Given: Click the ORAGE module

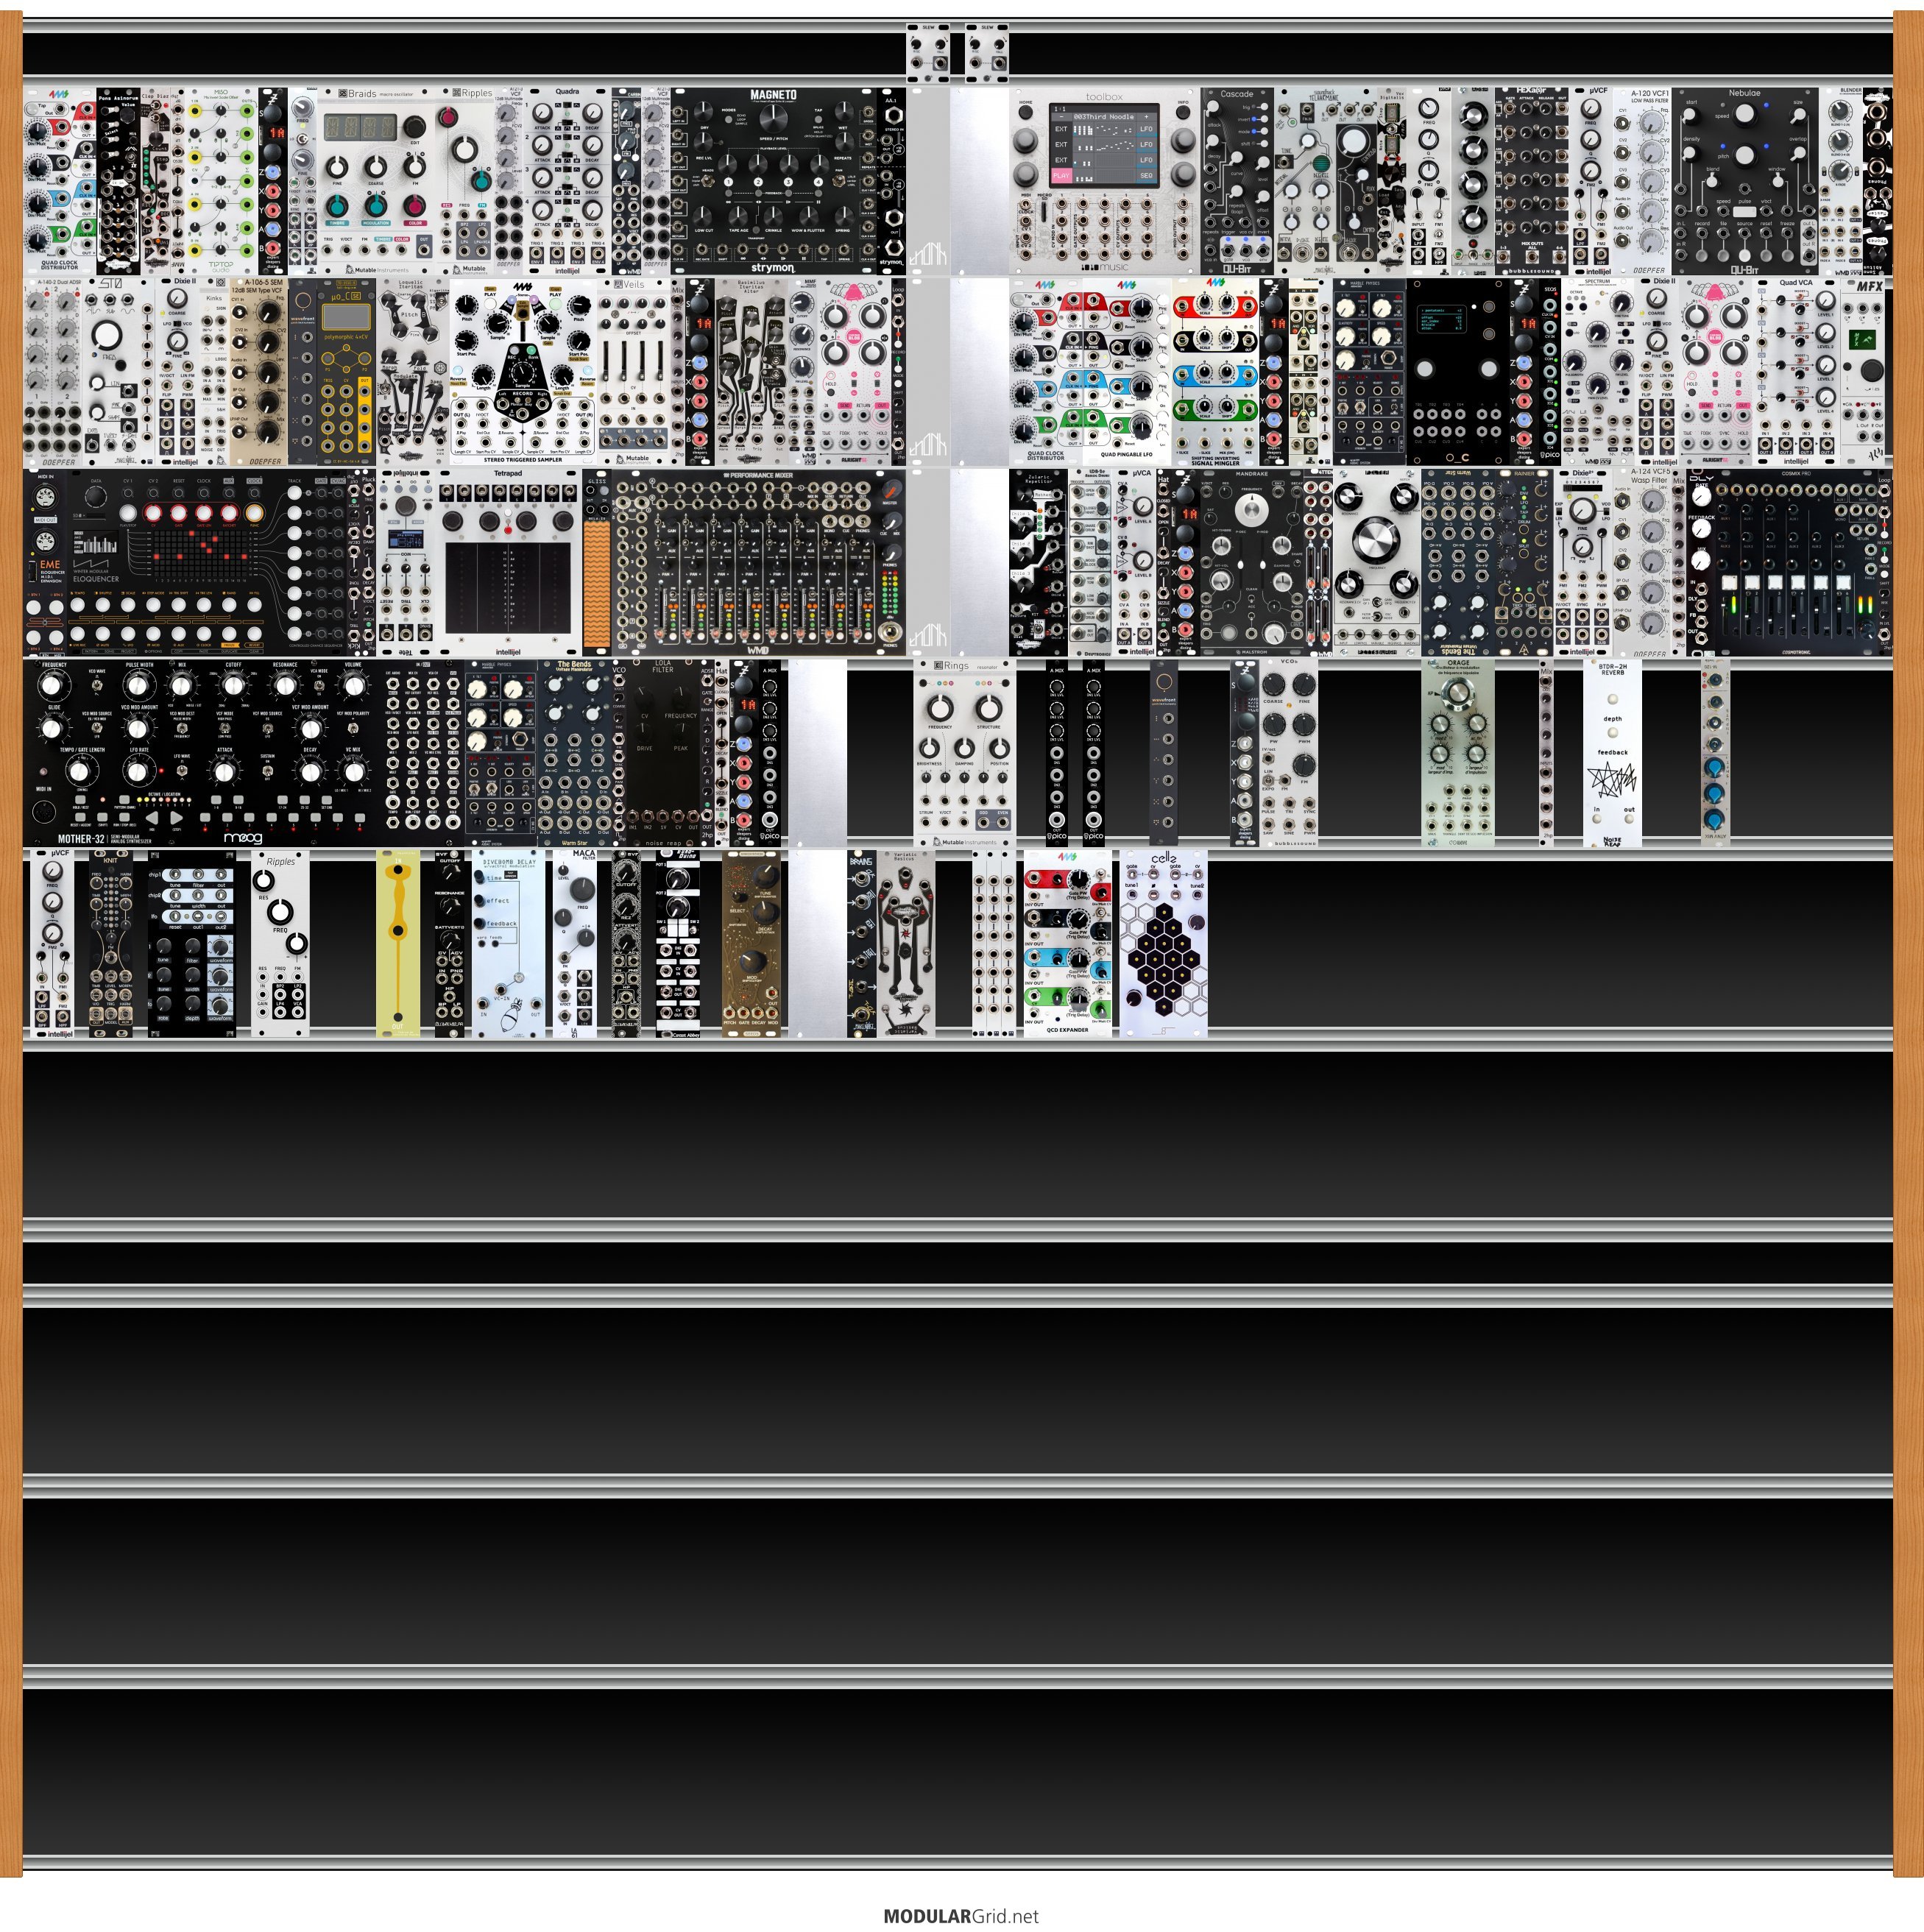Looking at the screenshot, I should click(1458, 753).
